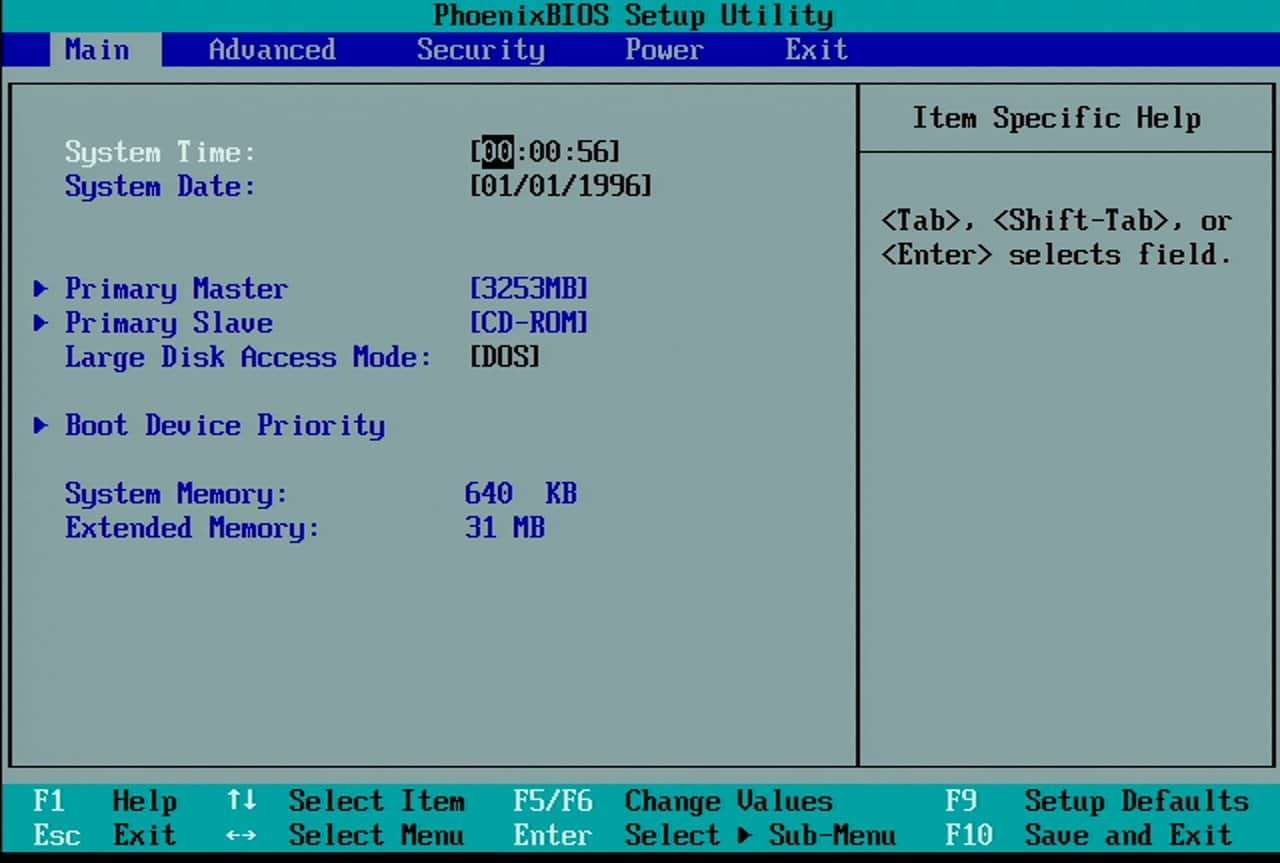Open the Power menu tab
This screenshot has height=863, width=1280.
click(x=665, y=50)
